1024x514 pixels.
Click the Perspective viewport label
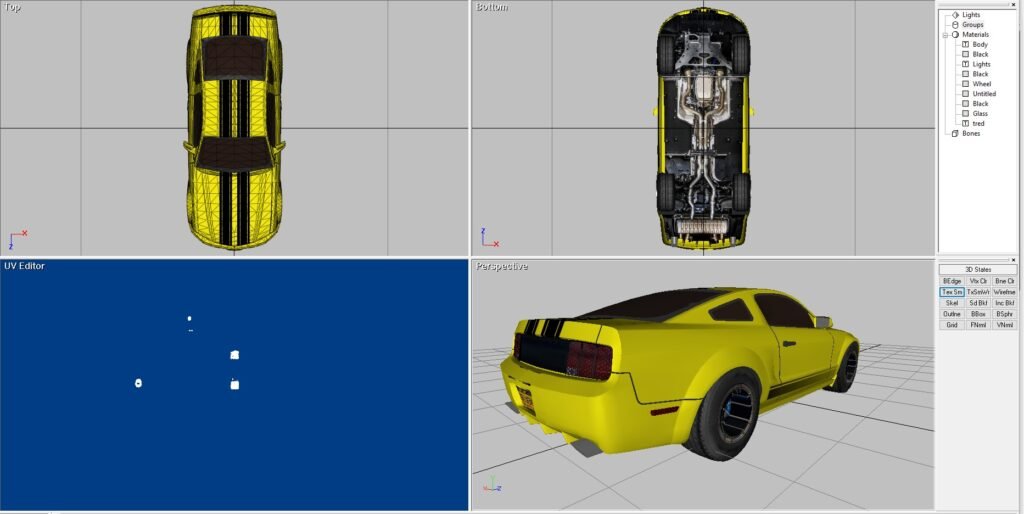tap(502, 267)
